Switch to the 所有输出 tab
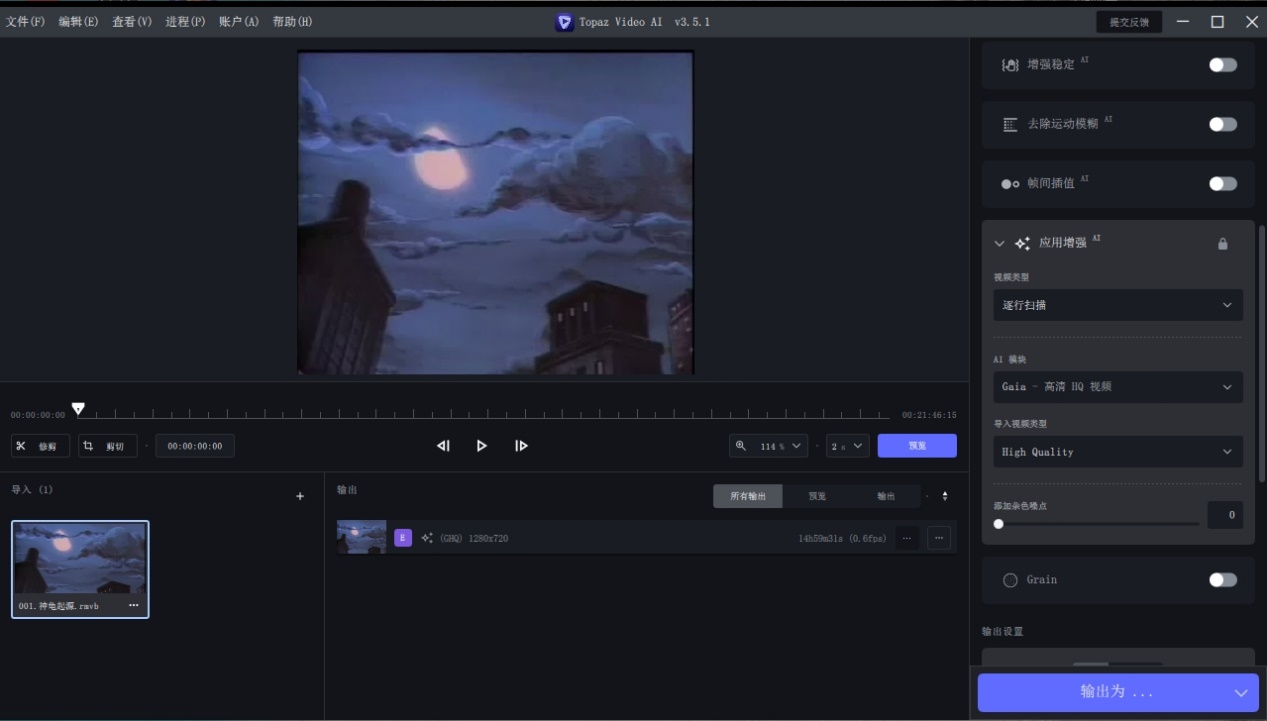 pyautogui.click(x=748, y=496)
